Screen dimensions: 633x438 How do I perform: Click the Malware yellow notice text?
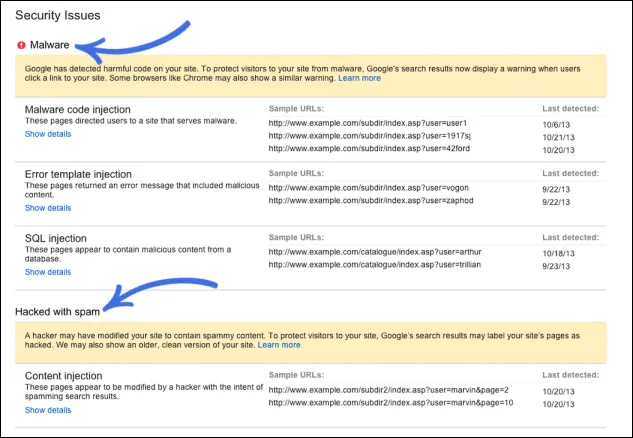pos(302,73)
